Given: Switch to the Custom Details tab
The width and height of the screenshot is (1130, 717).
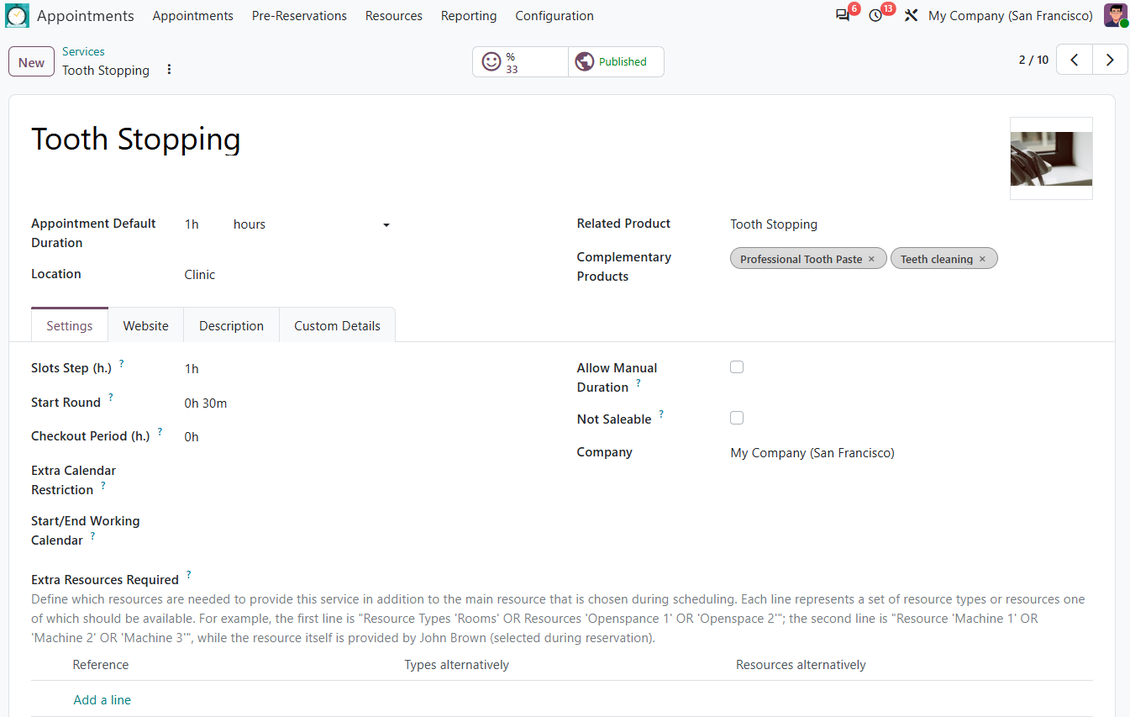Looking at the screenshot, I should [x=337, y=326].
